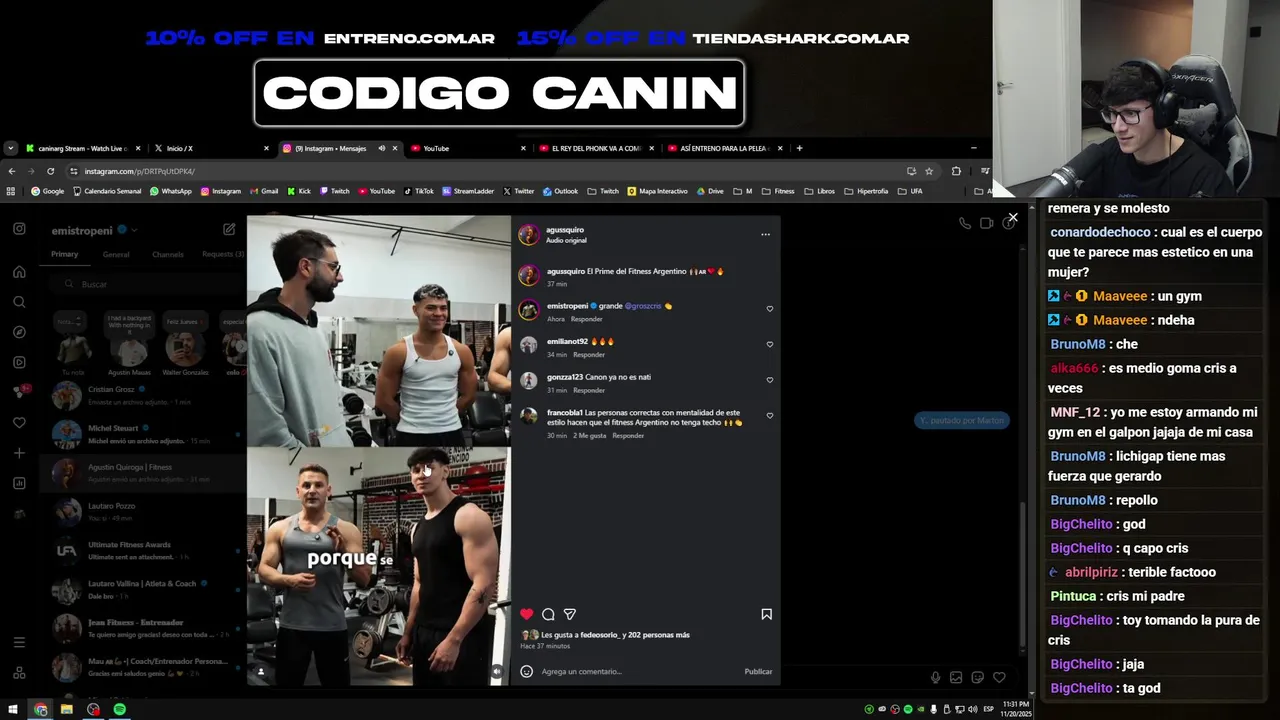1280x720 pixels.
Task: Reply to emilianot92's comment
Action: point(589,354)
